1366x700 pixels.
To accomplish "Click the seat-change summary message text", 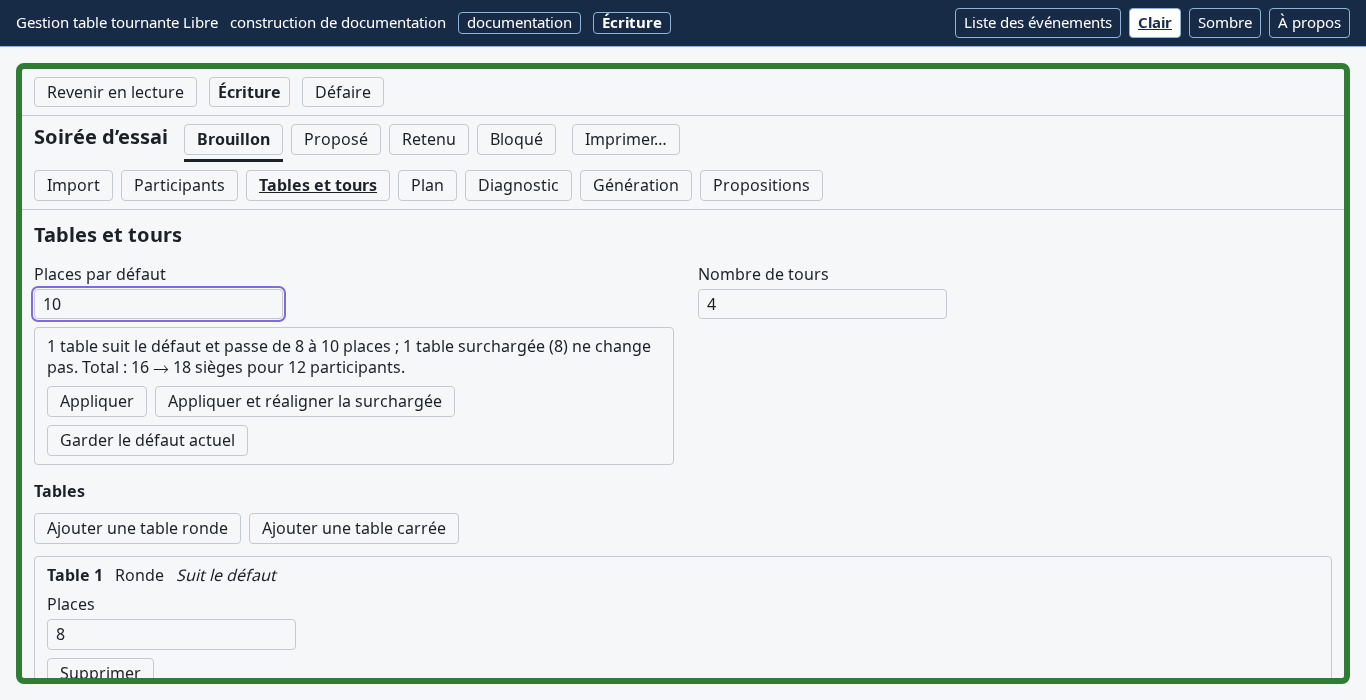I will point(349,357).
